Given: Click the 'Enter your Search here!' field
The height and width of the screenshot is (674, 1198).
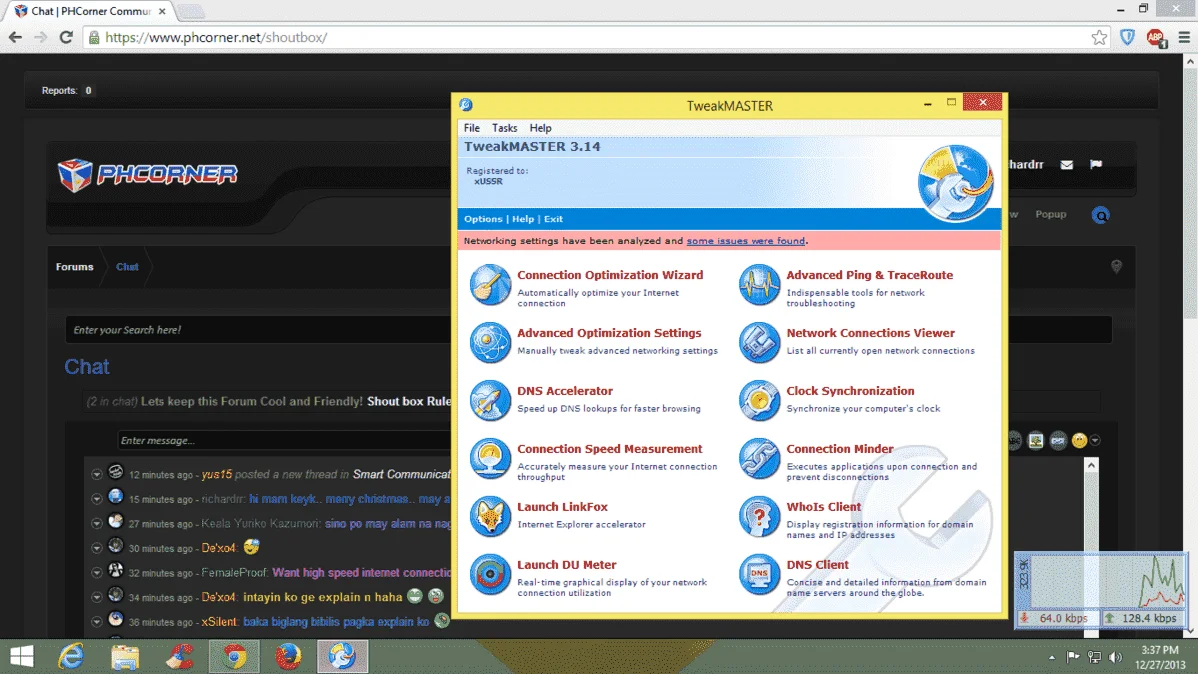Looking at the screenshot, I should pos(260,330).
